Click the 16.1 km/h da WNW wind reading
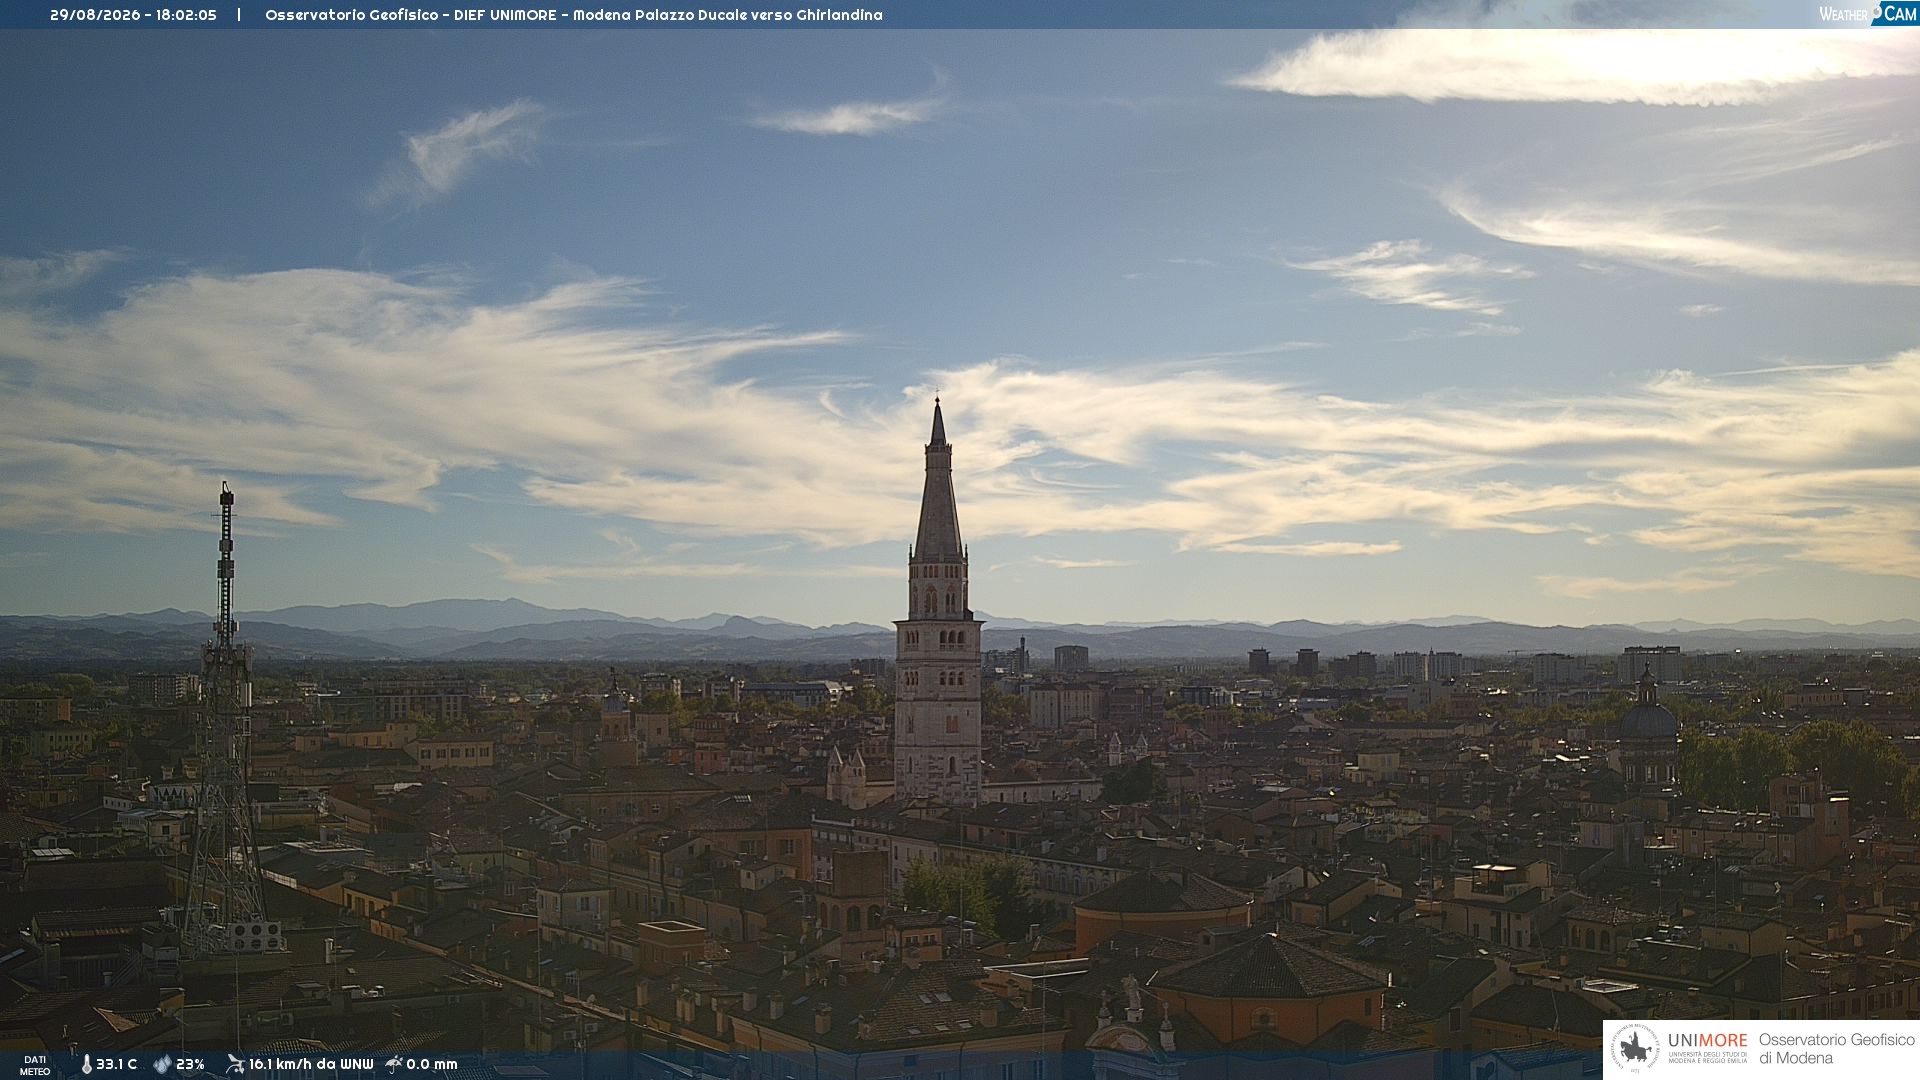 [311, 1065]
